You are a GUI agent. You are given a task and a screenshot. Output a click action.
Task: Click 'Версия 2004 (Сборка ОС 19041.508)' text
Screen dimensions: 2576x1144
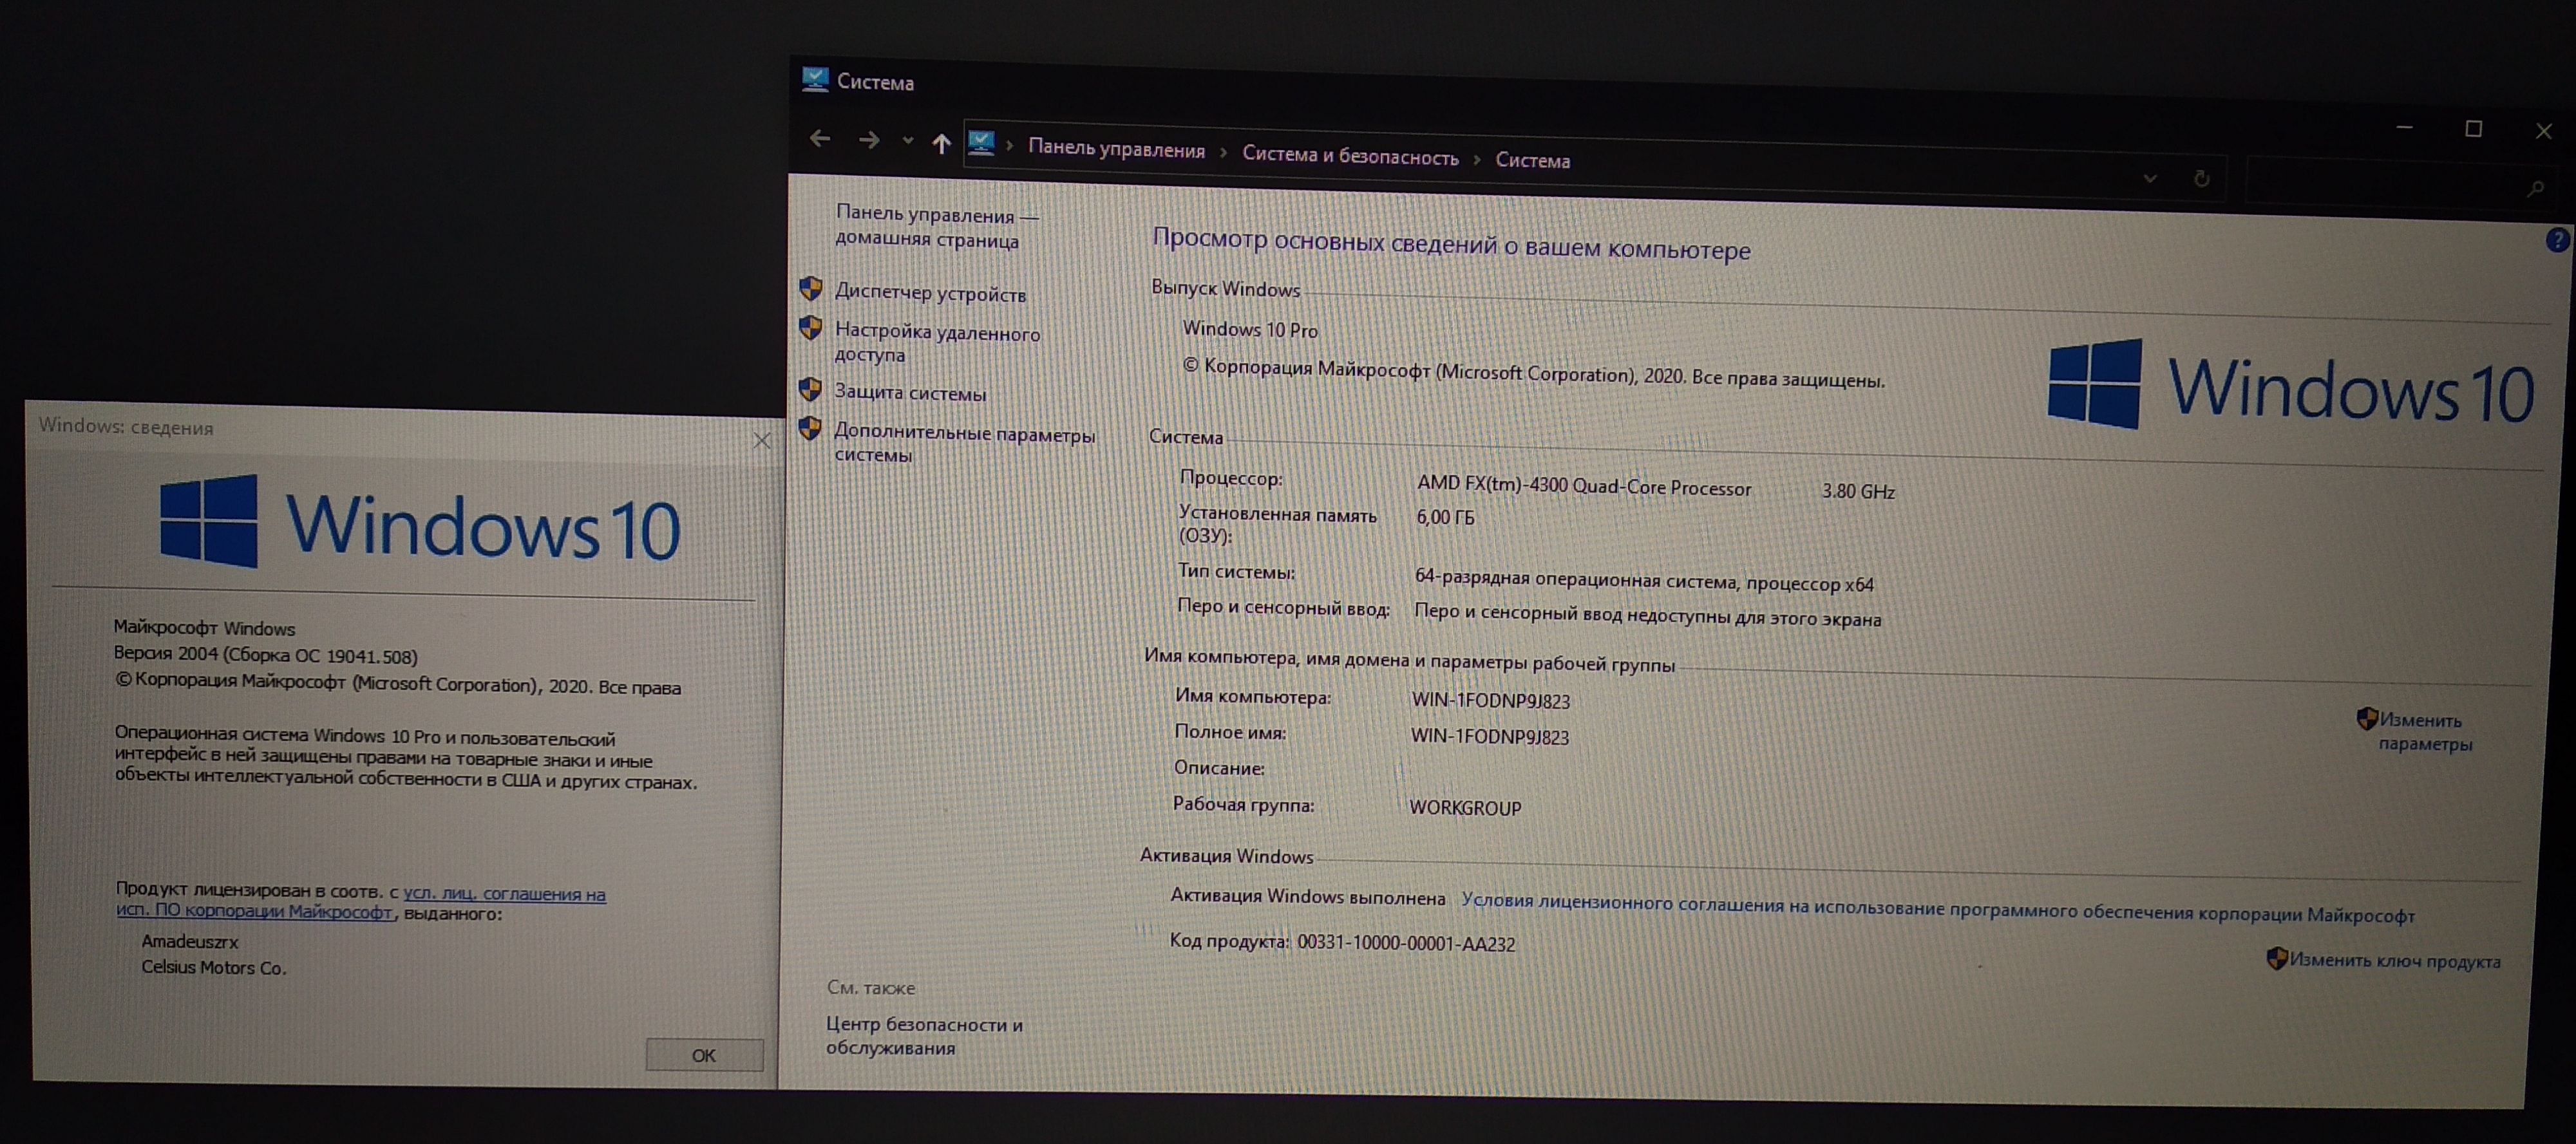(265, 655)
